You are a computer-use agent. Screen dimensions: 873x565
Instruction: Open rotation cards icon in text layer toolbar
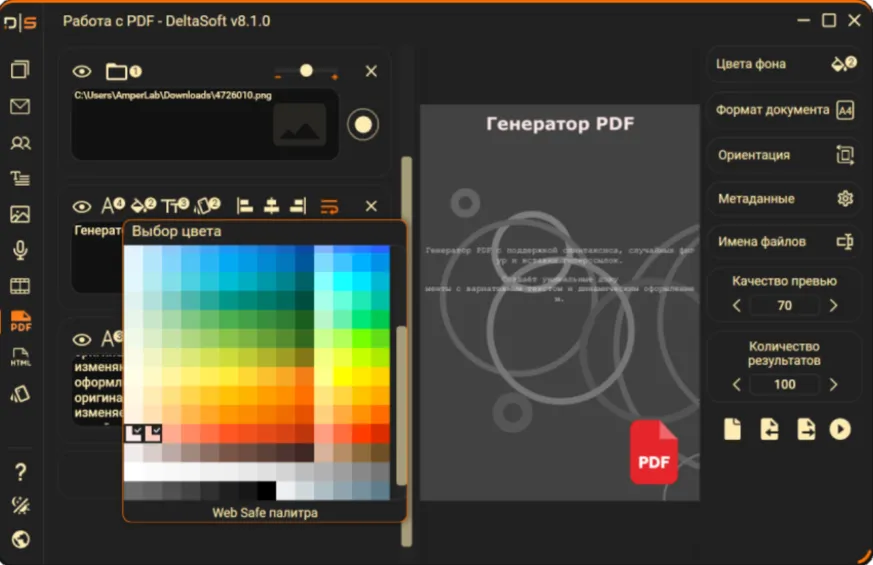pos(207,205)
